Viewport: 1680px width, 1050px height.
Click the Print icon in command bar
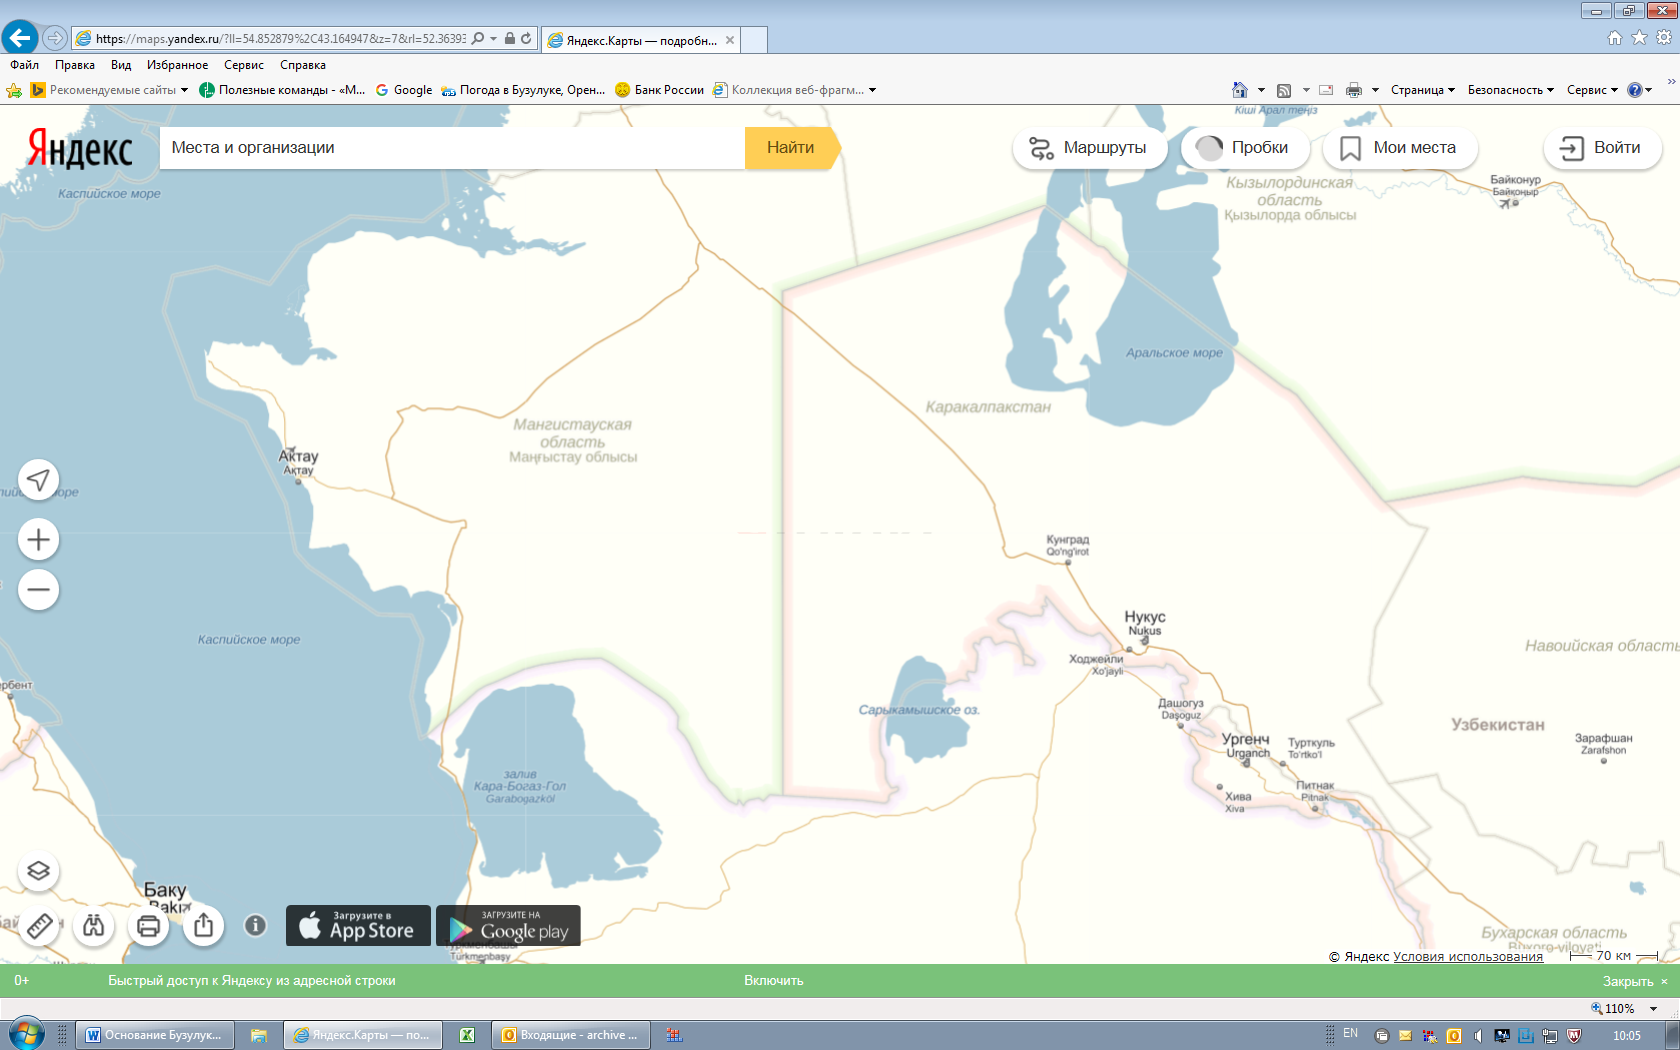1354,90
